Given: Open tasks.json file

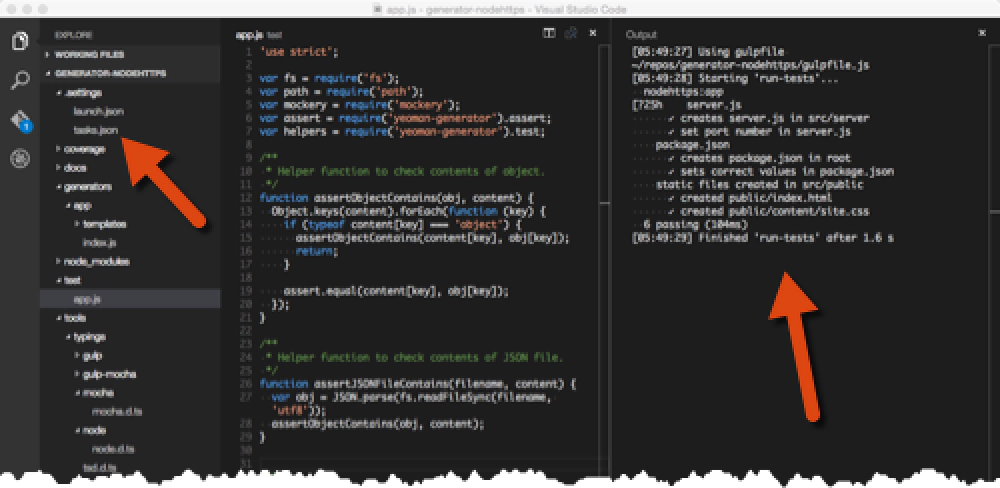Looking at the screenshot, I should [96, 130].
